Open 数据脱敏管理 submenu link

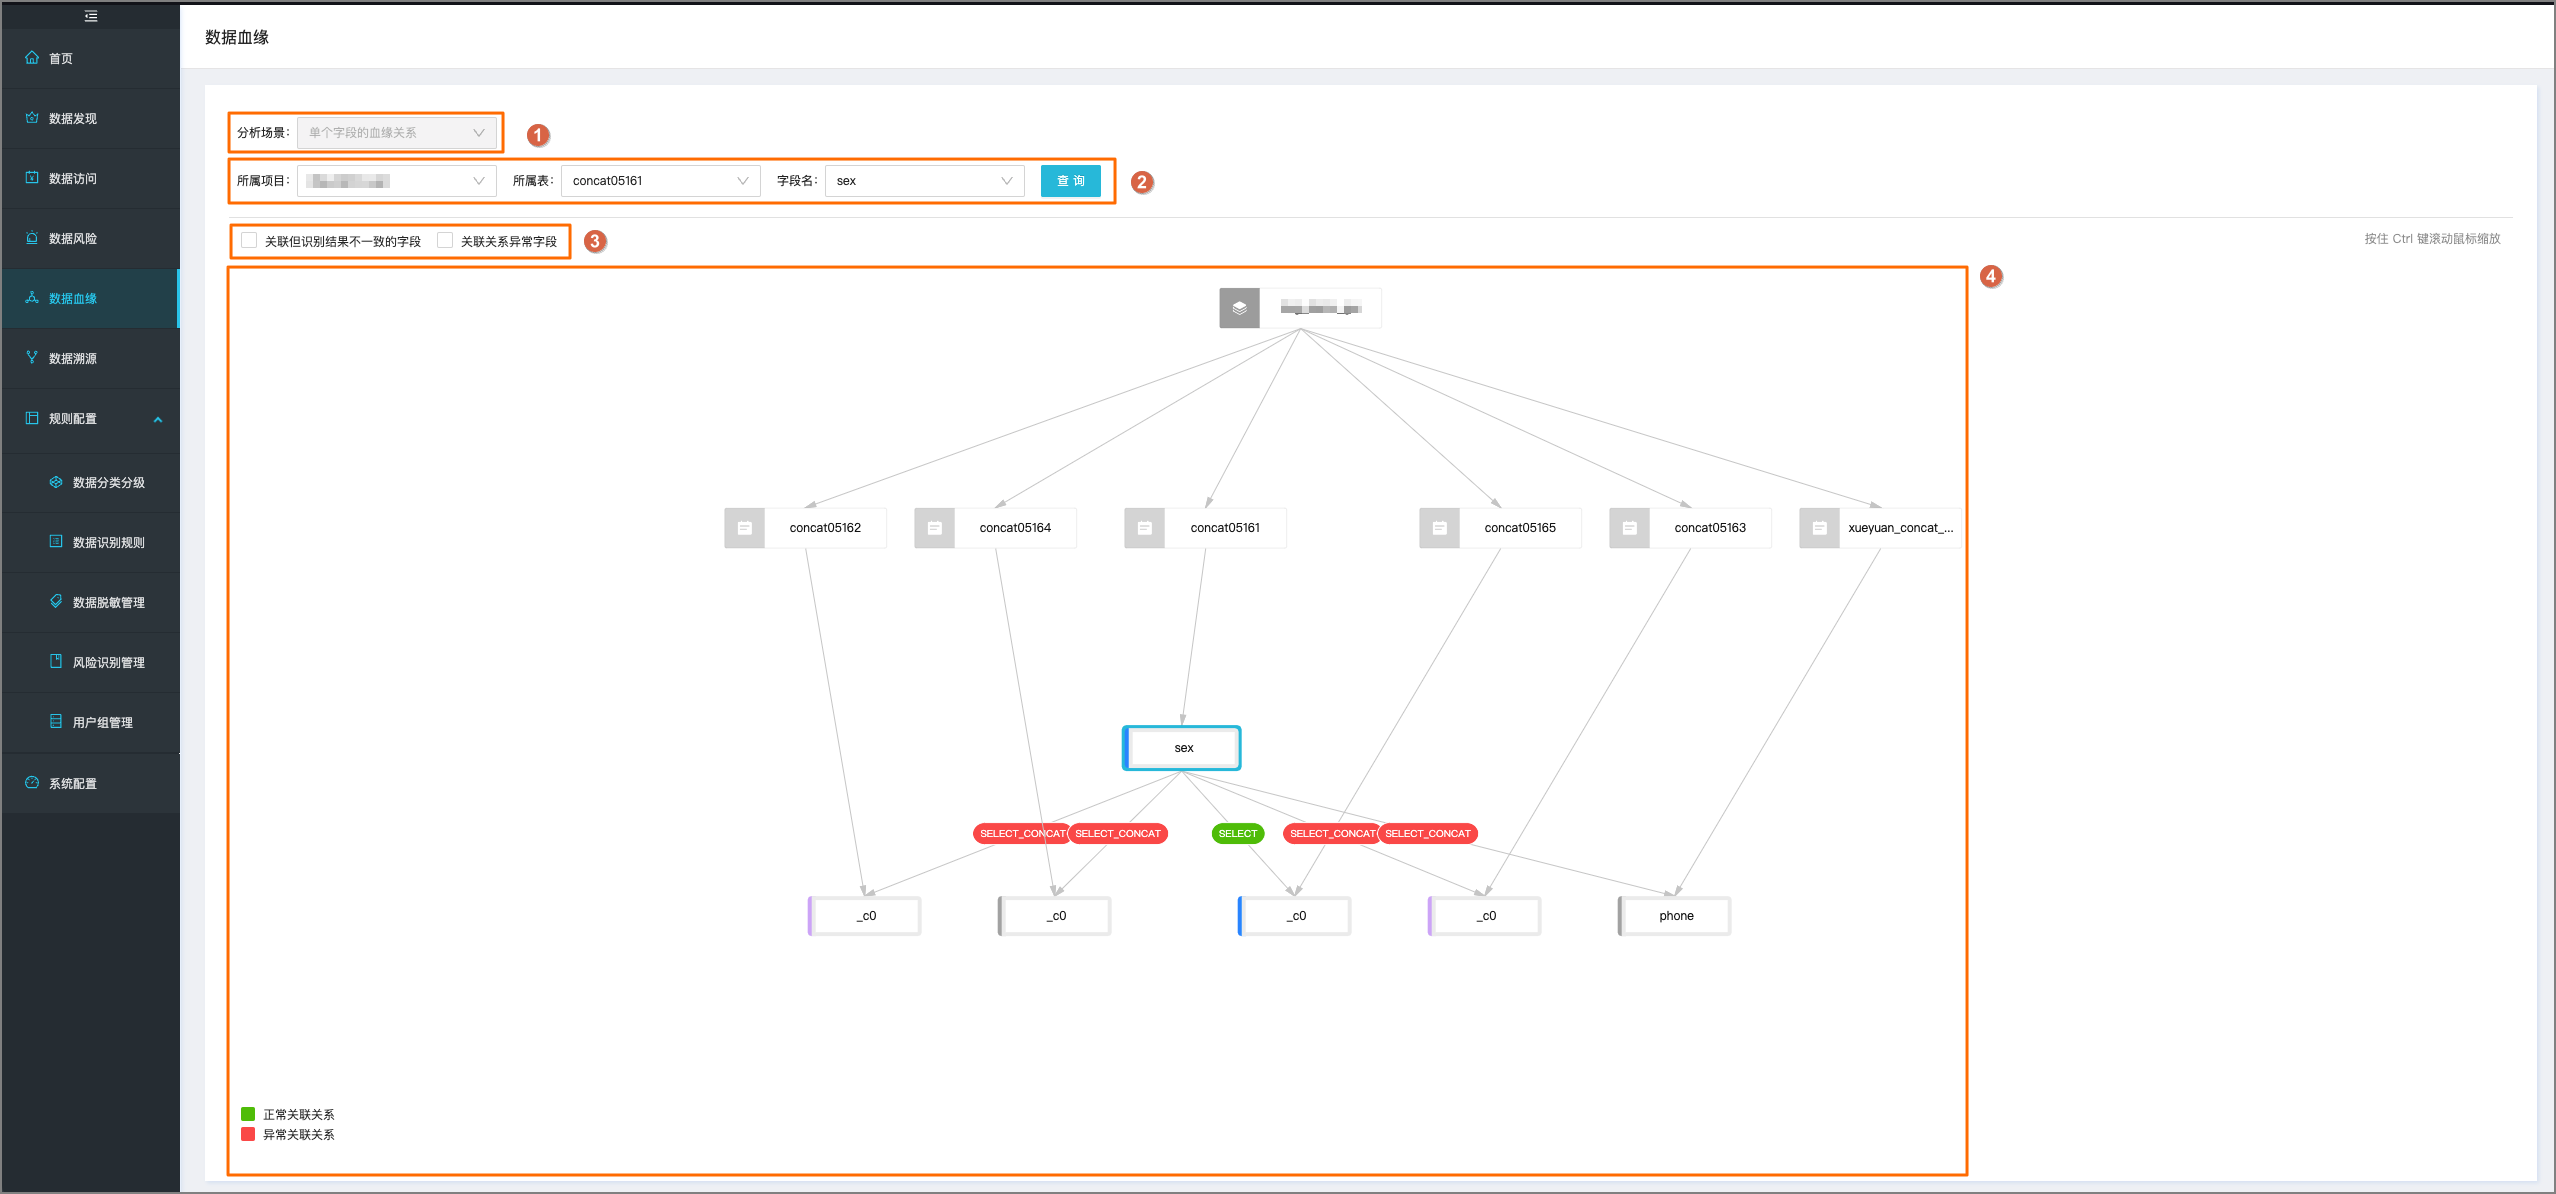(91, 602)
